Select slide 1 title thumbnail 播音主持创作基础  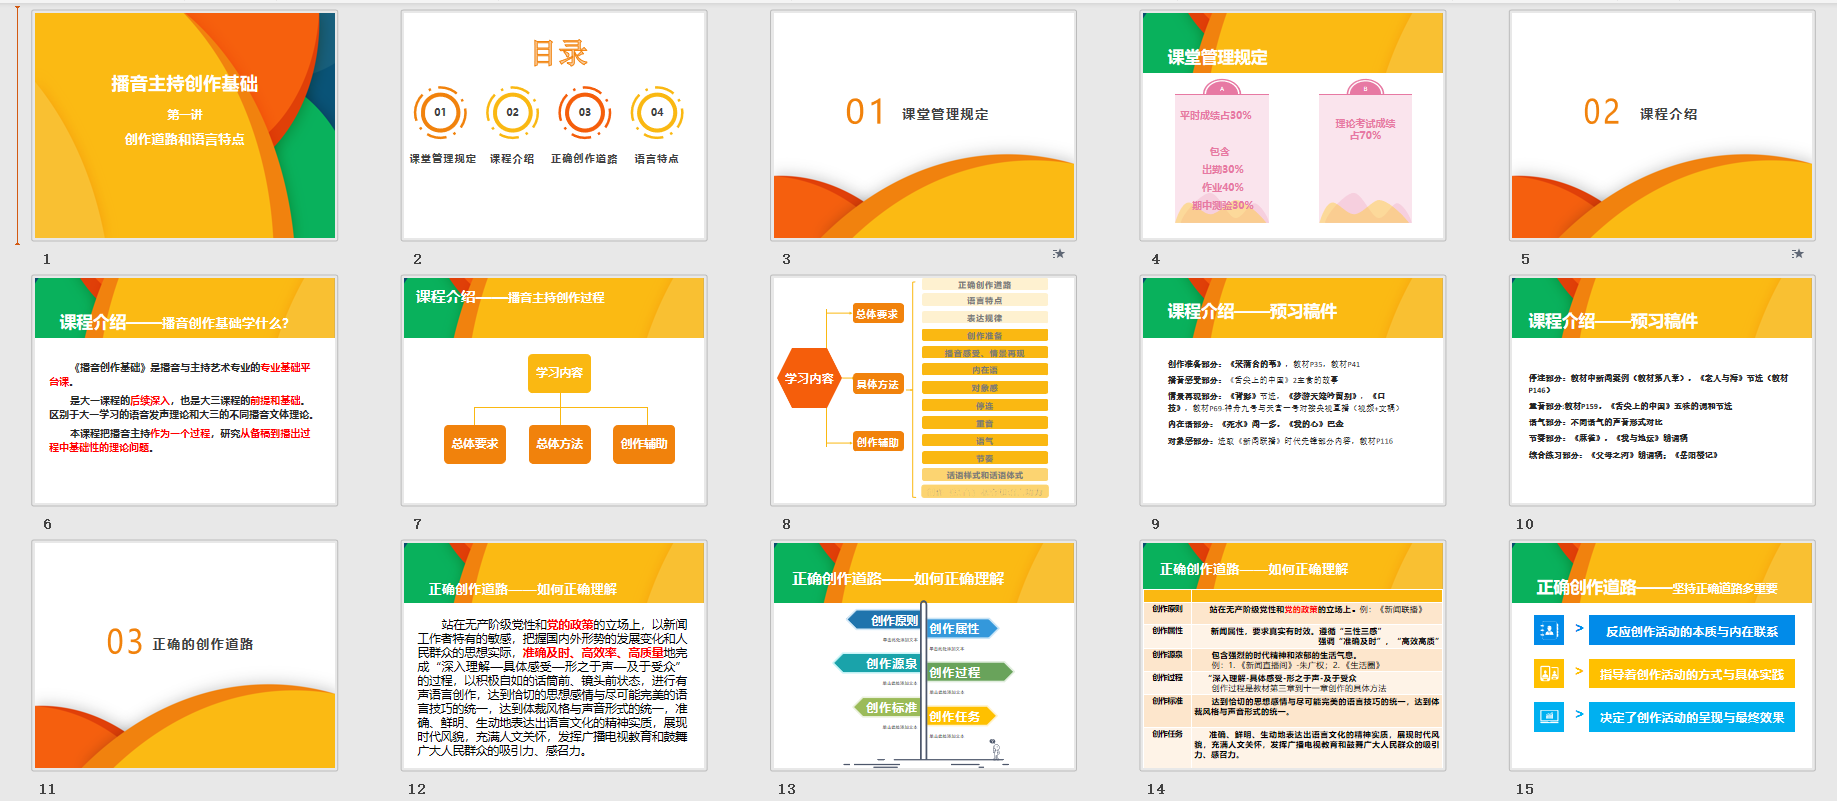point(185,126)
